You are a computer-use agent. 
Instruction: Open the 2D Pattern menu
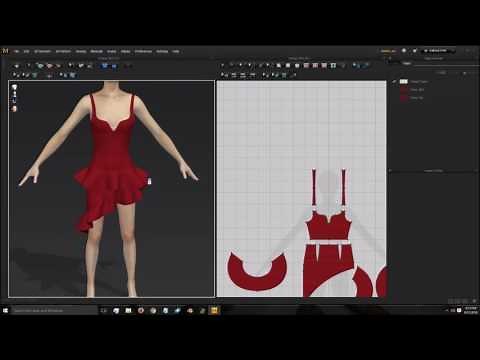click(63, 51)
